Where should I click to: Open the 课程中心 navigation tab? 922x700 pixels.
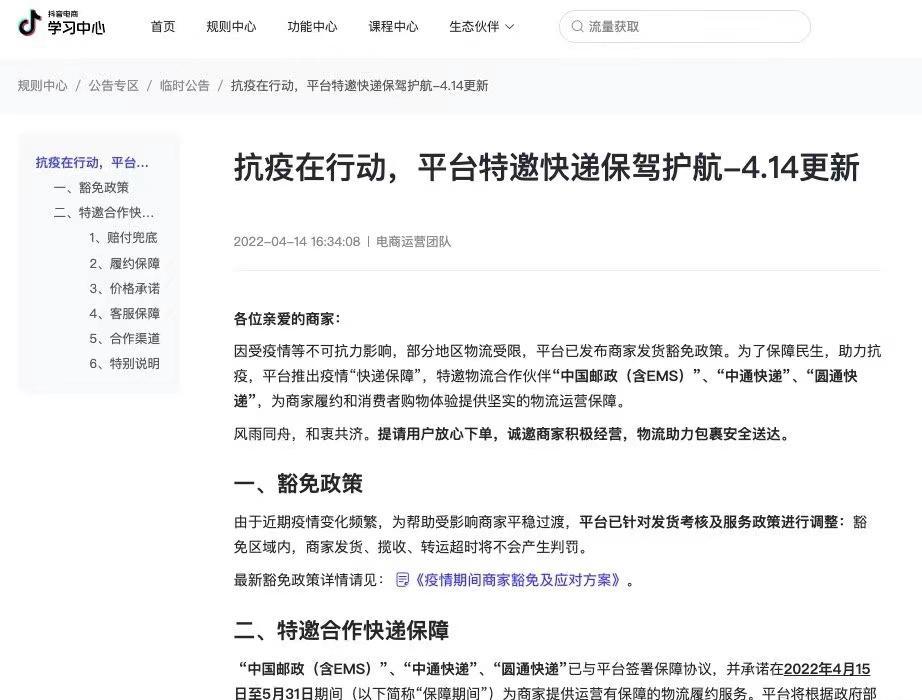coord(393,26)
